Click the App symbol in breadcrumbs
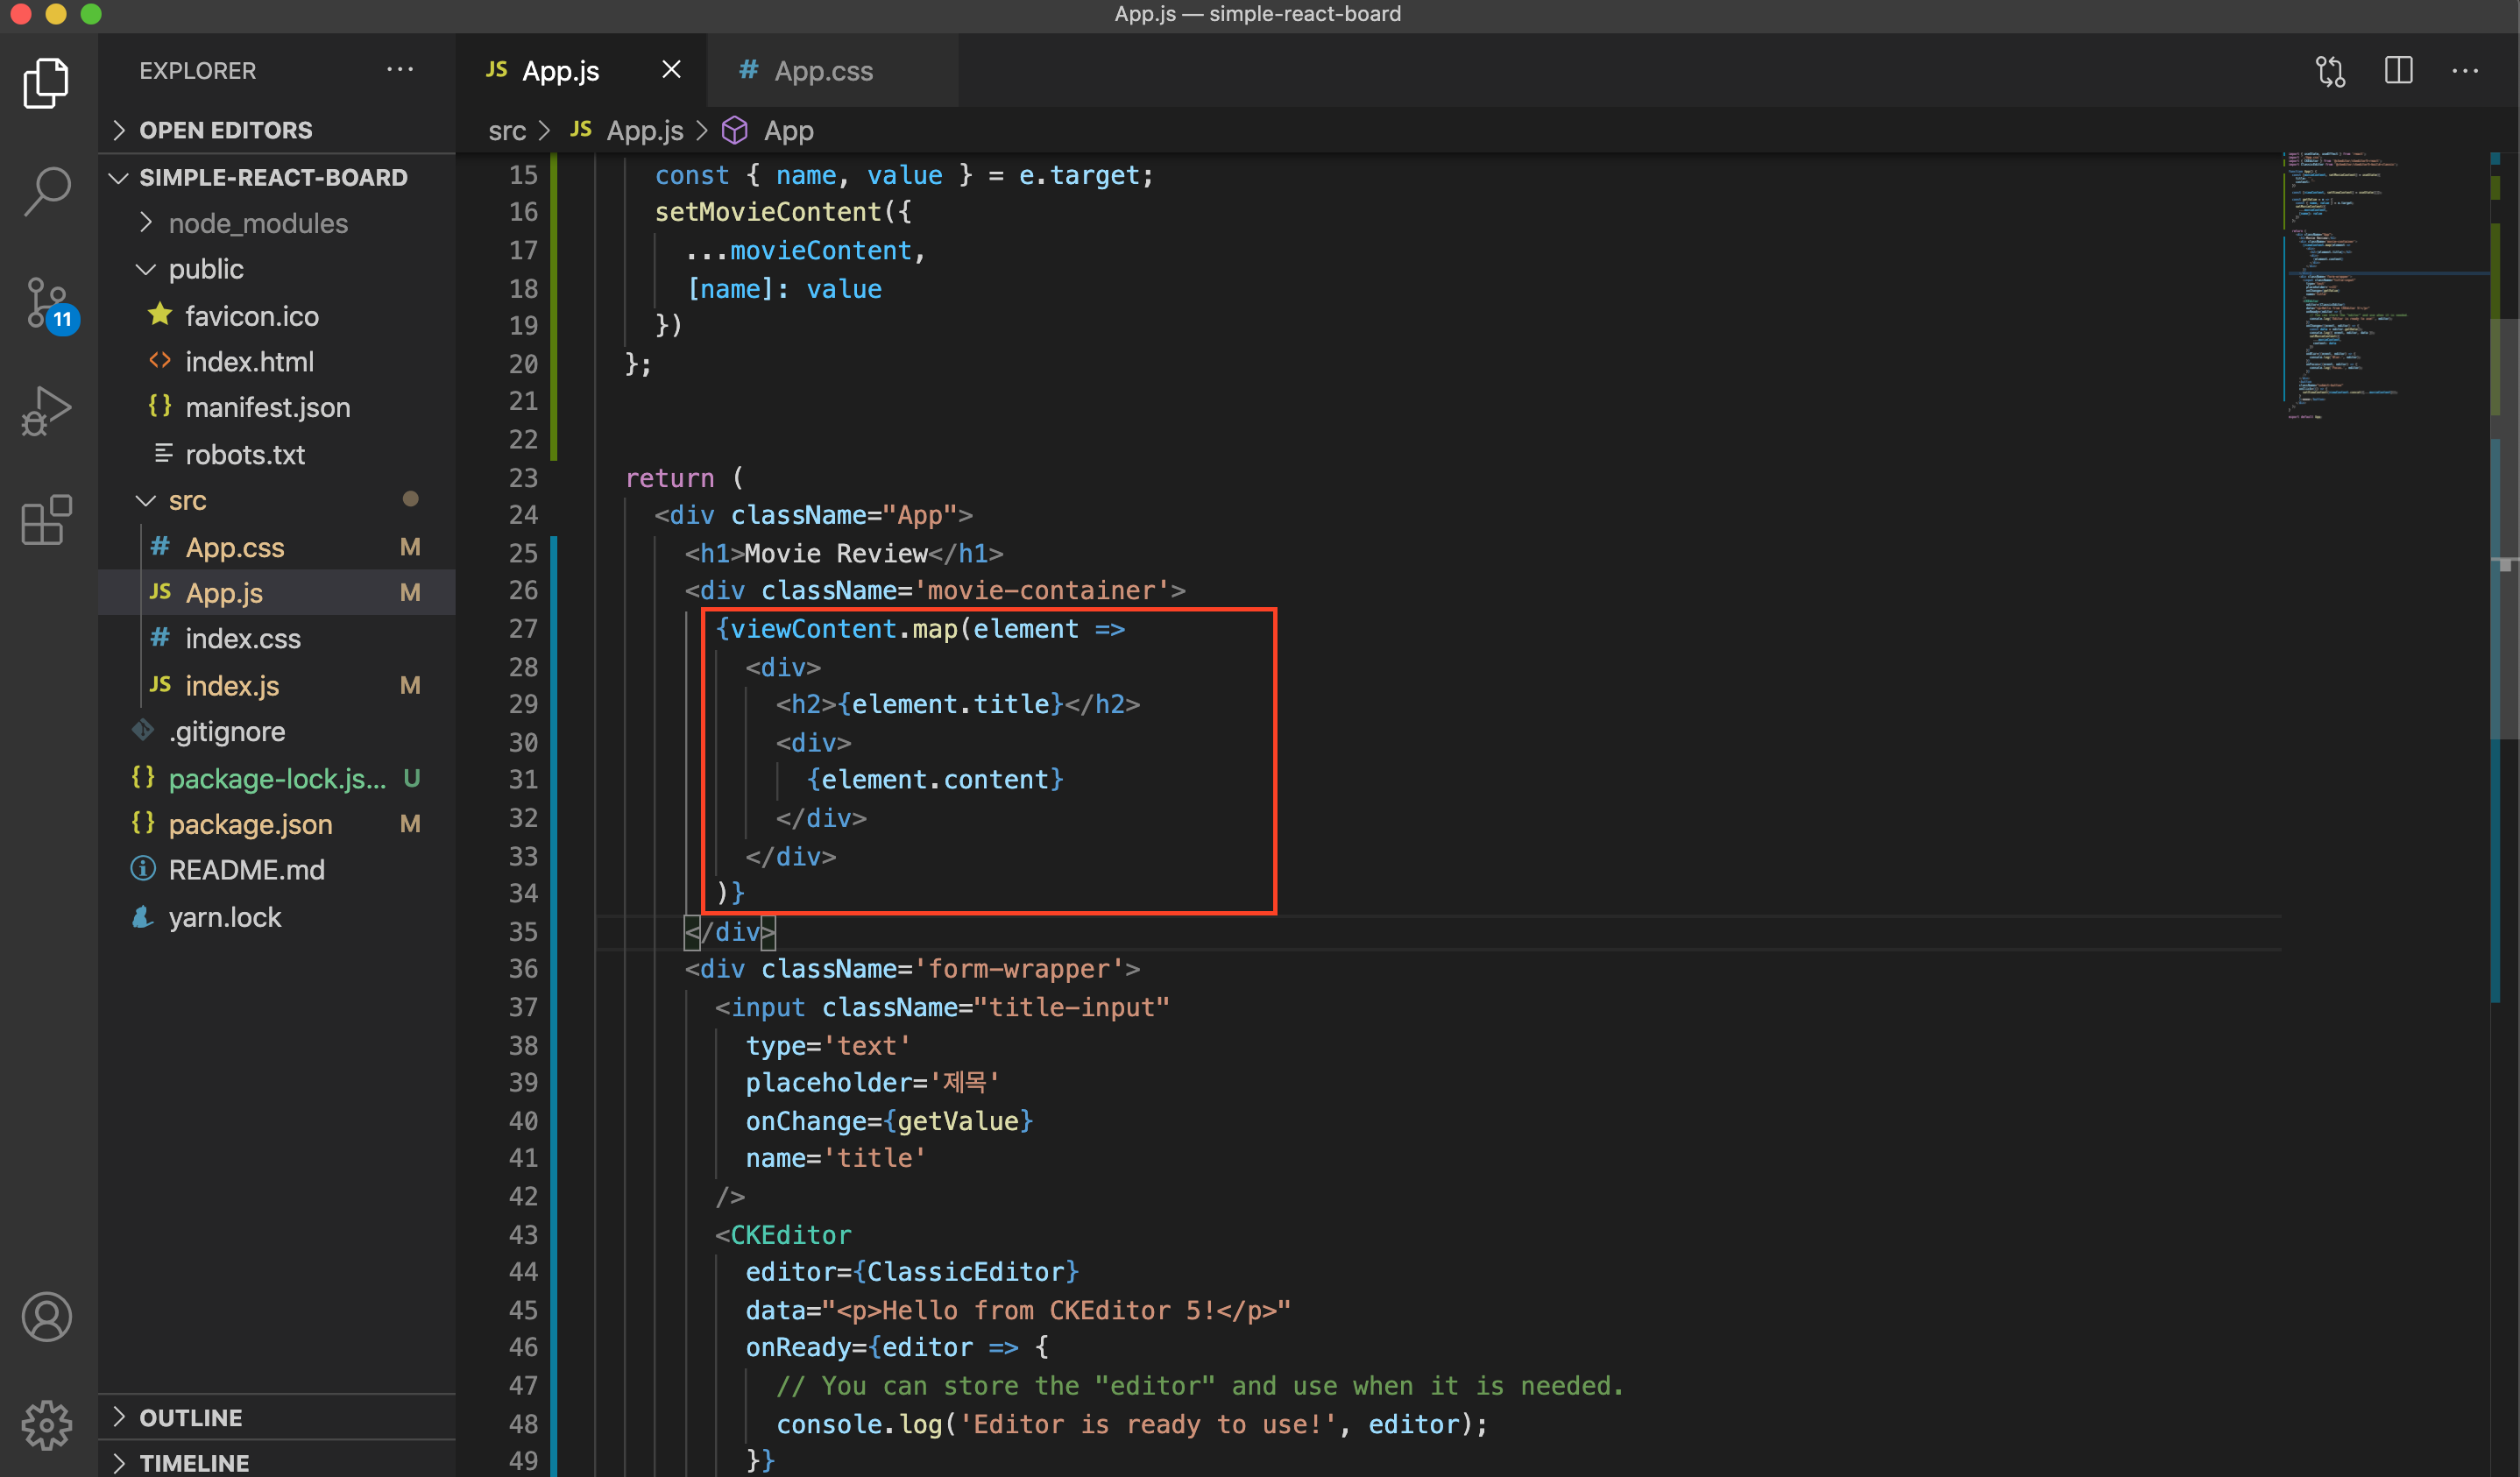This screenshot has height=1477, width=2520. point(788,131)
